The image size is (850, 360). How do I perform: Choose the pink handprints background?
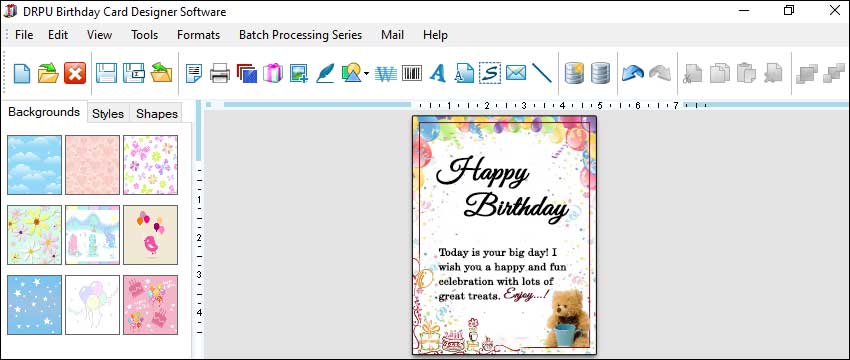coord(150,305)
